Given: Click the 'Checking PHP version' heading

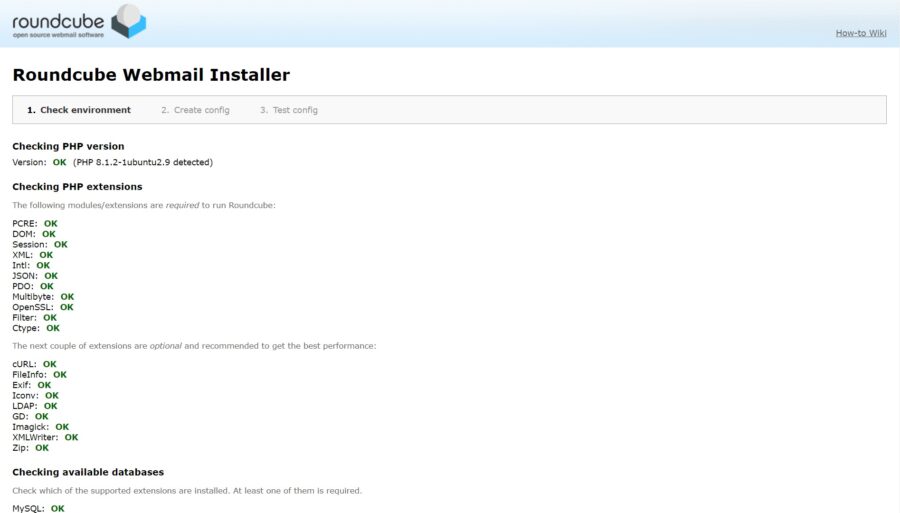Looking at the screenshot, I should (x=68, y=146).
